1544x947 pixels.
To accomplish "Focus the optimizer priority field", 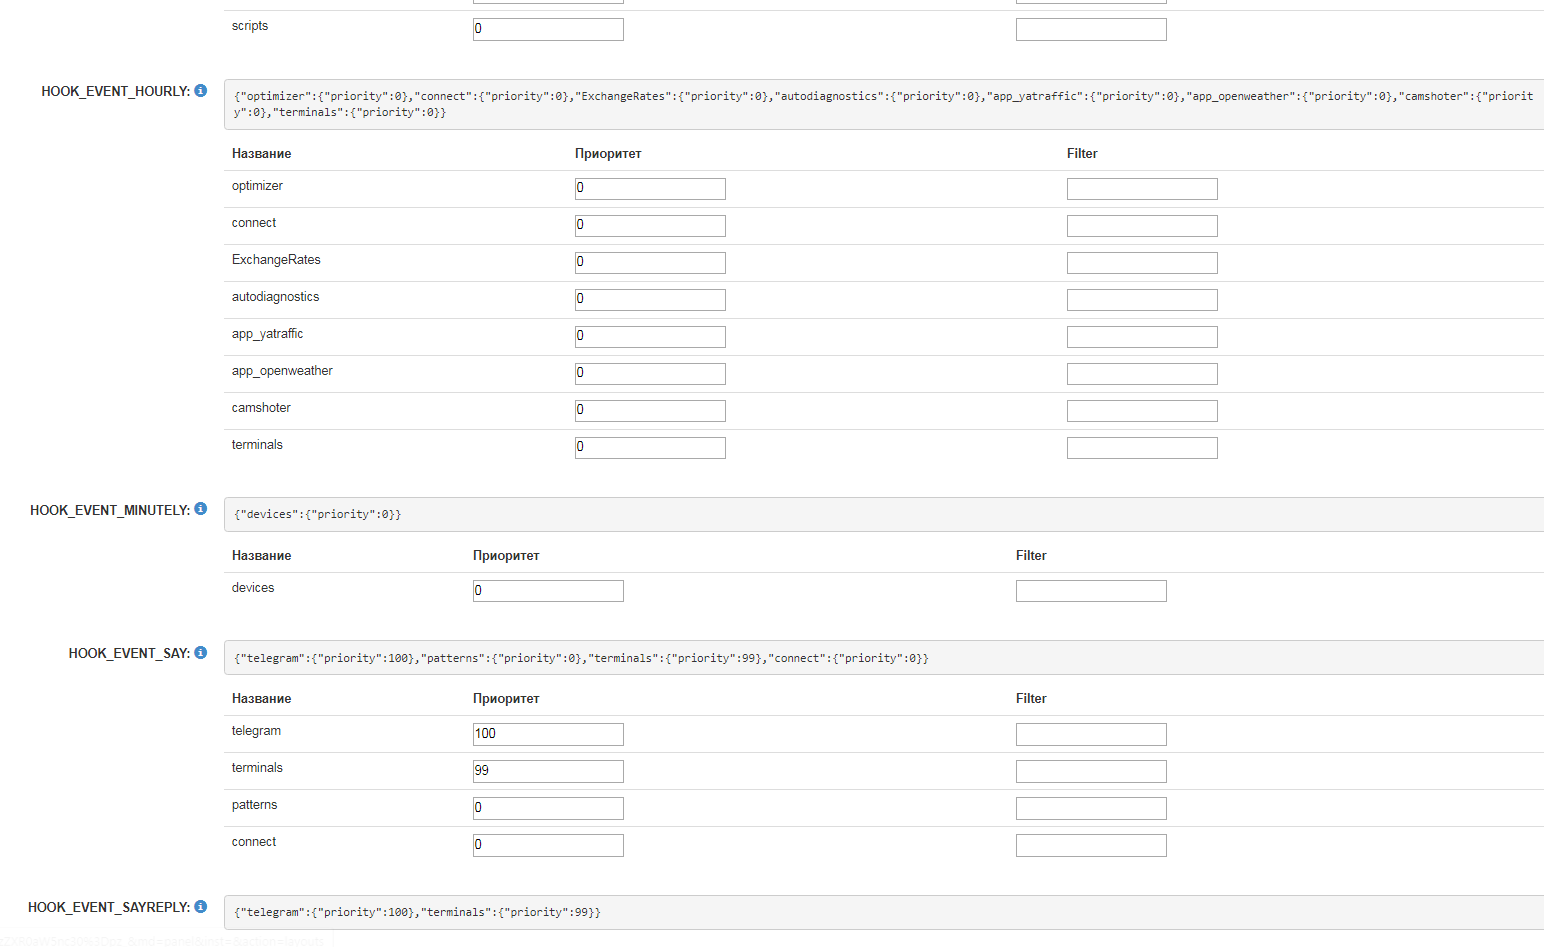I will pyautogui.click(x=650, y=189).
